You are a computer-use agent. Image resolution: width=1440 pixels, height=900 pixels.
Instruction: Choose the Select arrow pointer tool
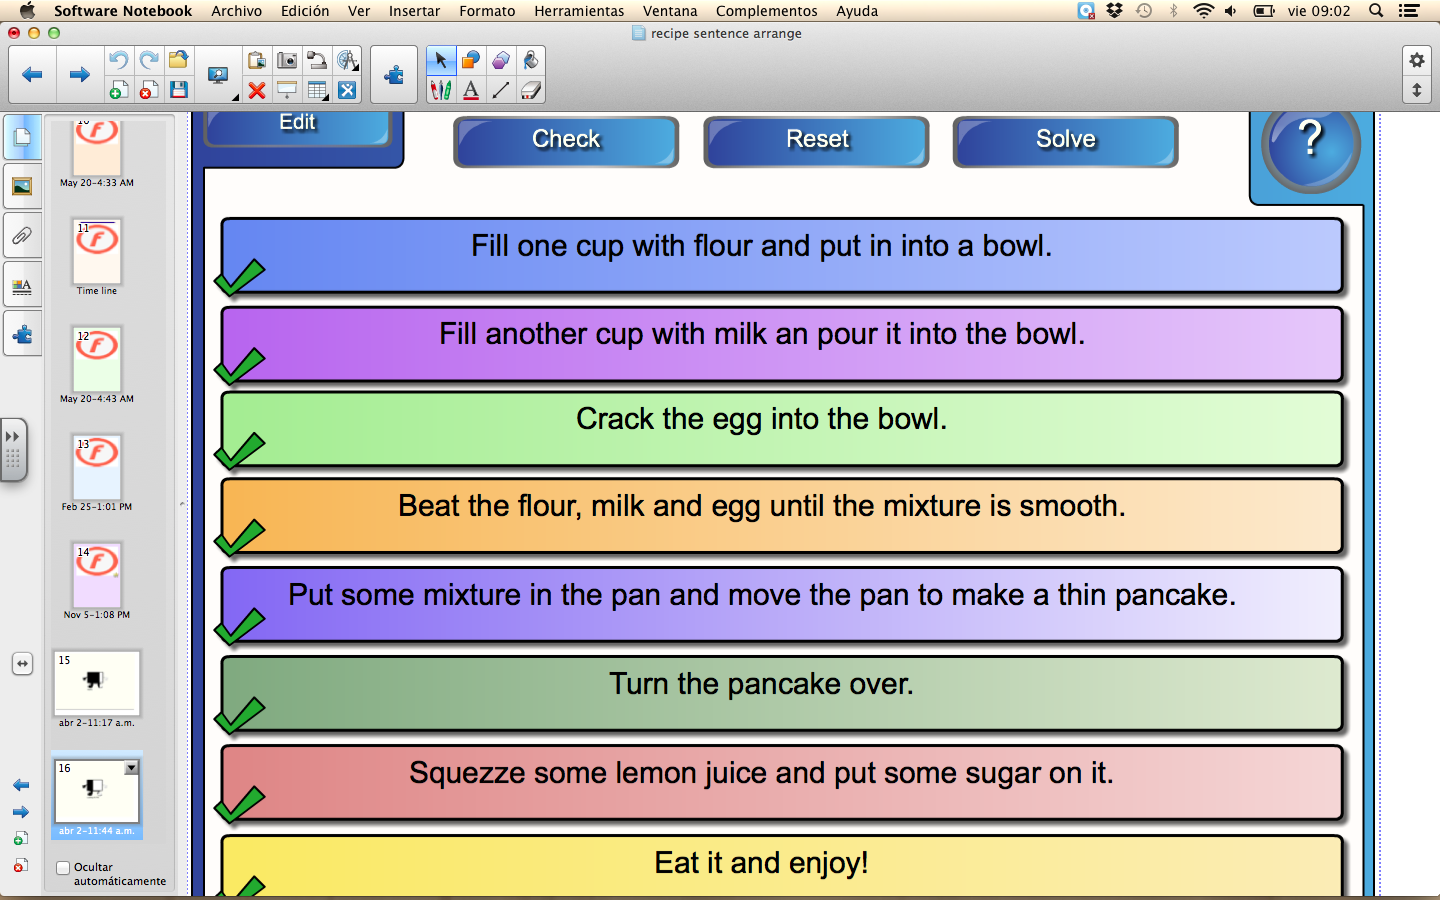pyautogui.click(x=440, y=60)
